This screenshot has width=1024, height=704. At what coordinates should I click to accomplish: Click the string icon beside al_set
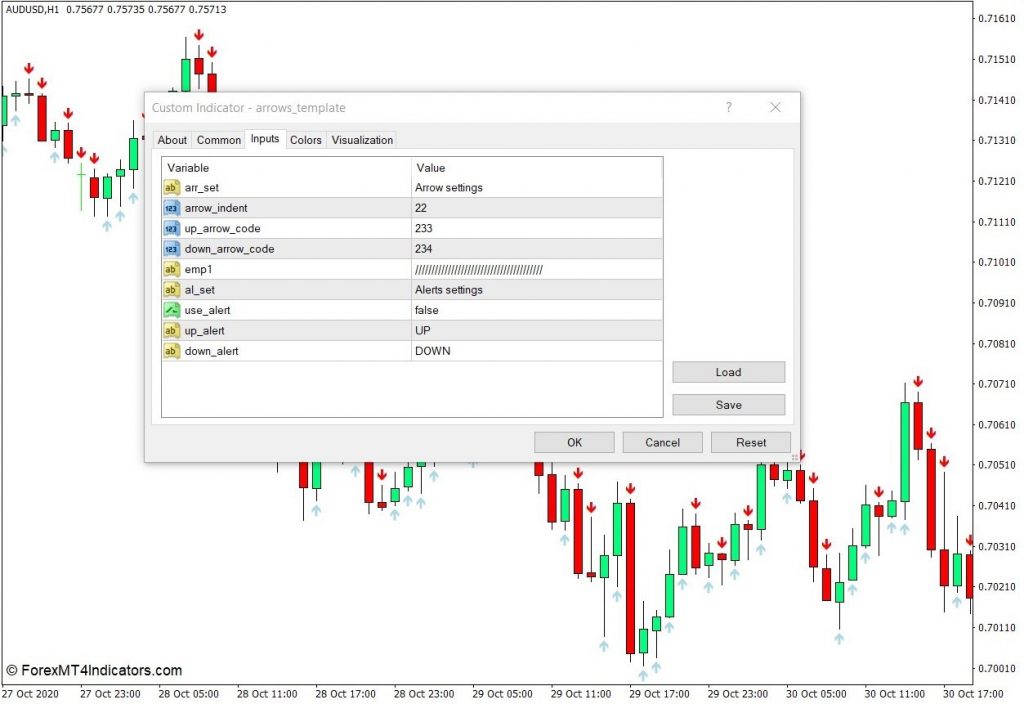point(171,289)
